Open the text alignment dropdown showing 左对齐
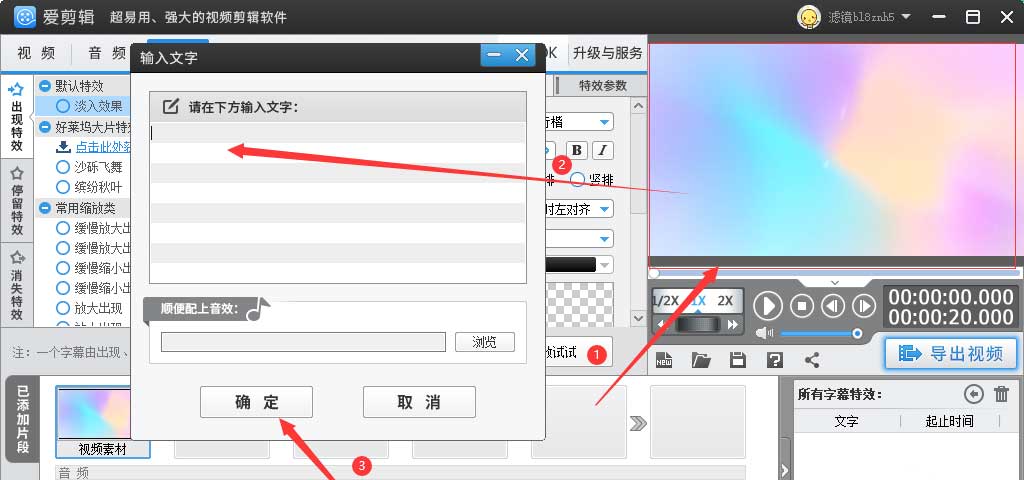The image size is (1024, 480). pyautogui.click(x=605, y=209)
